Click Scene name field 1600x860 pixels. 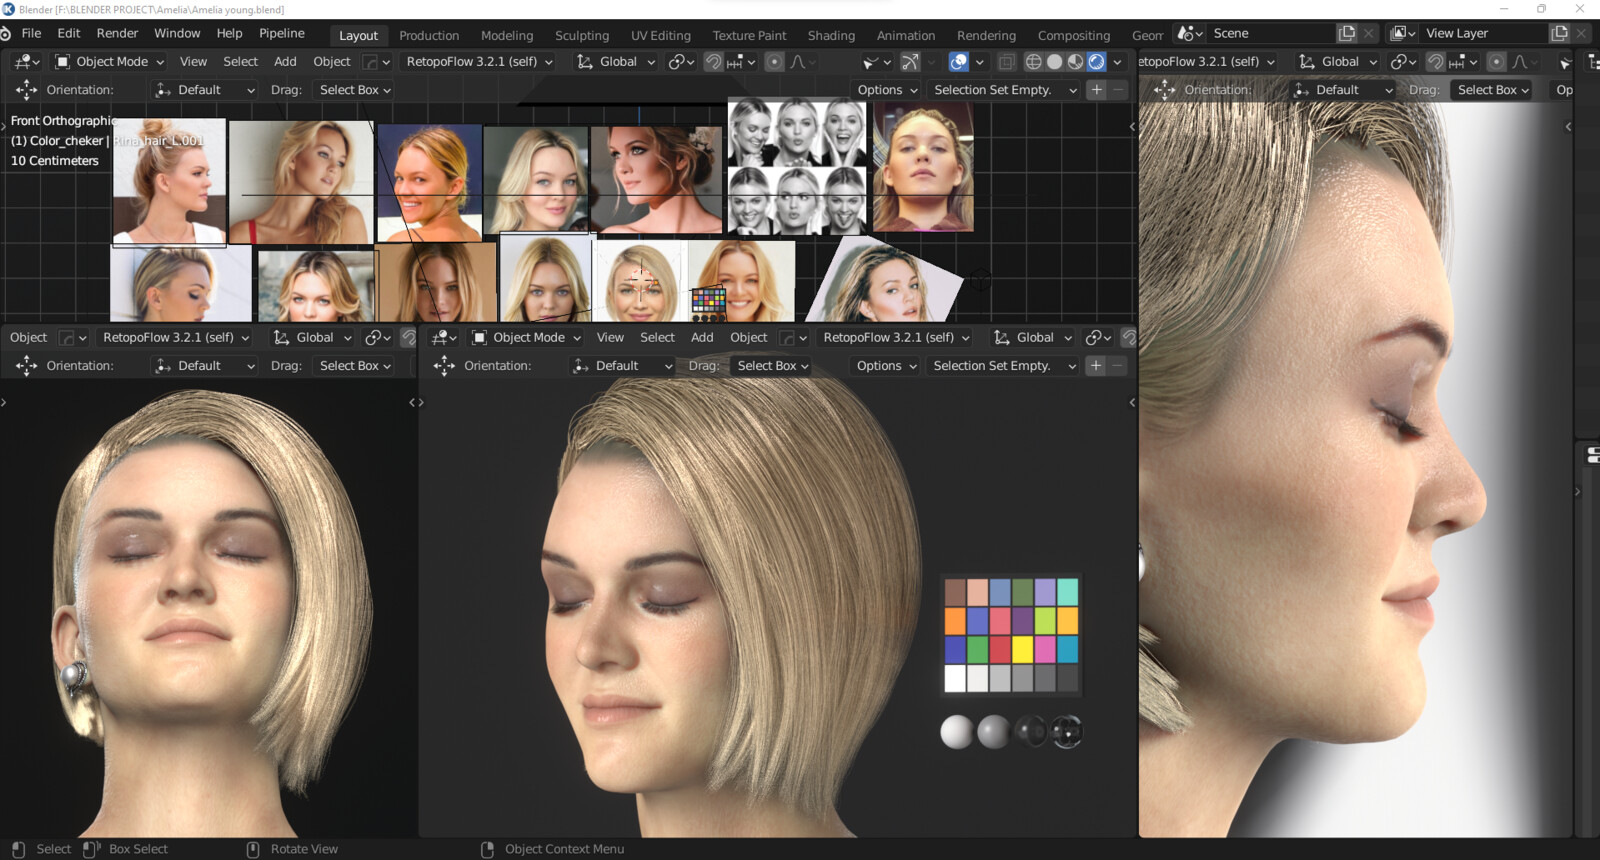point(1270,33)
